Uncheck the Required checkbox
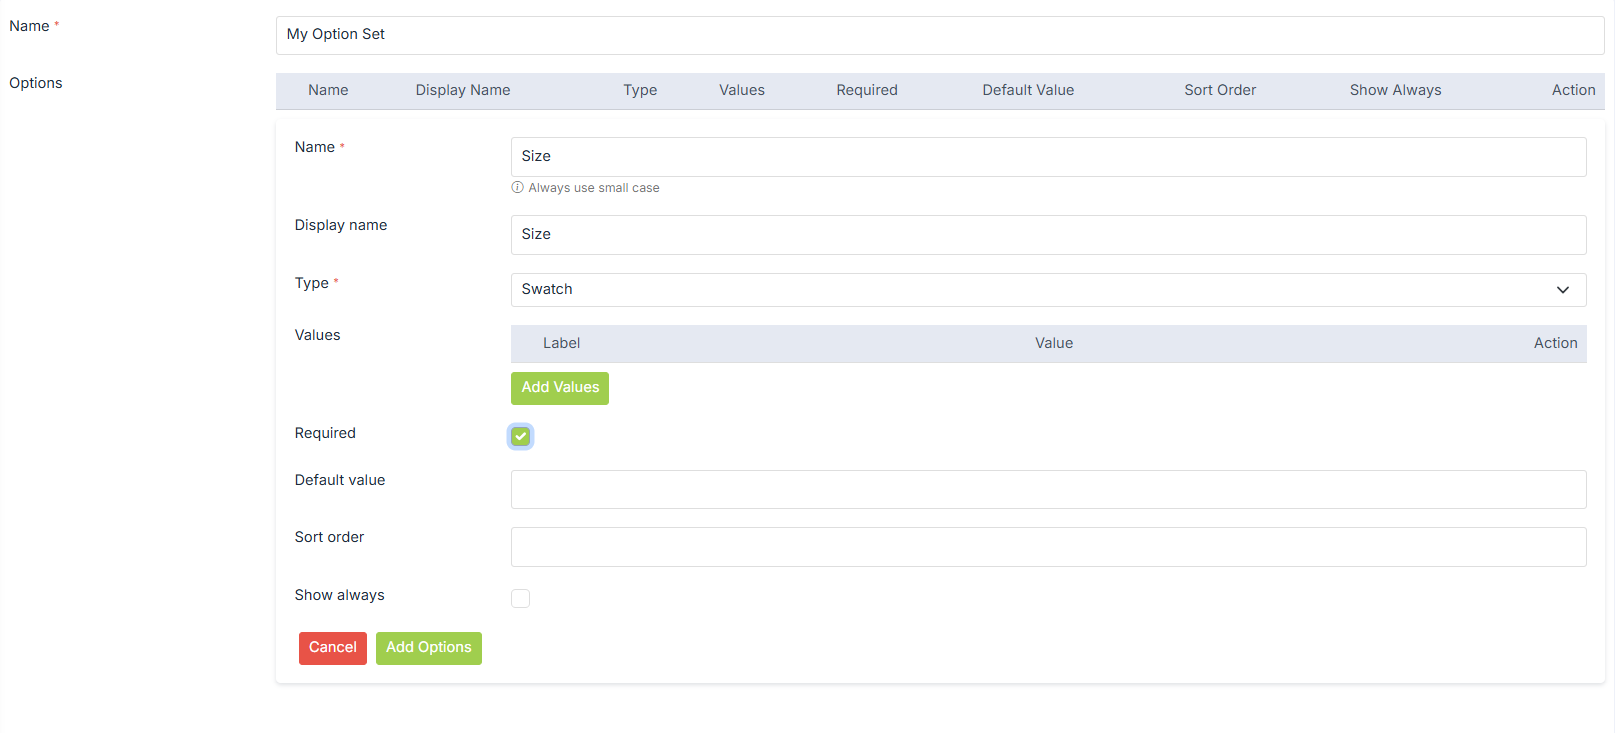Viewport: 1615px width, 733px height. (x=520, y=436)
